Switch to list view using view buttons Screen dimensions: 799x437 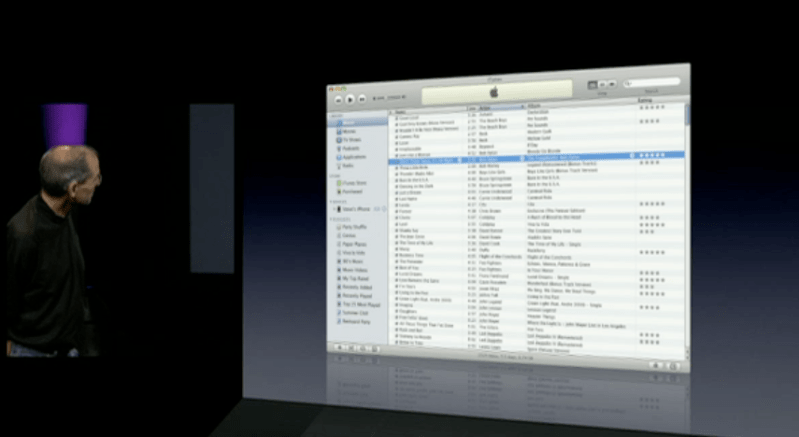(x=592, y=86)
